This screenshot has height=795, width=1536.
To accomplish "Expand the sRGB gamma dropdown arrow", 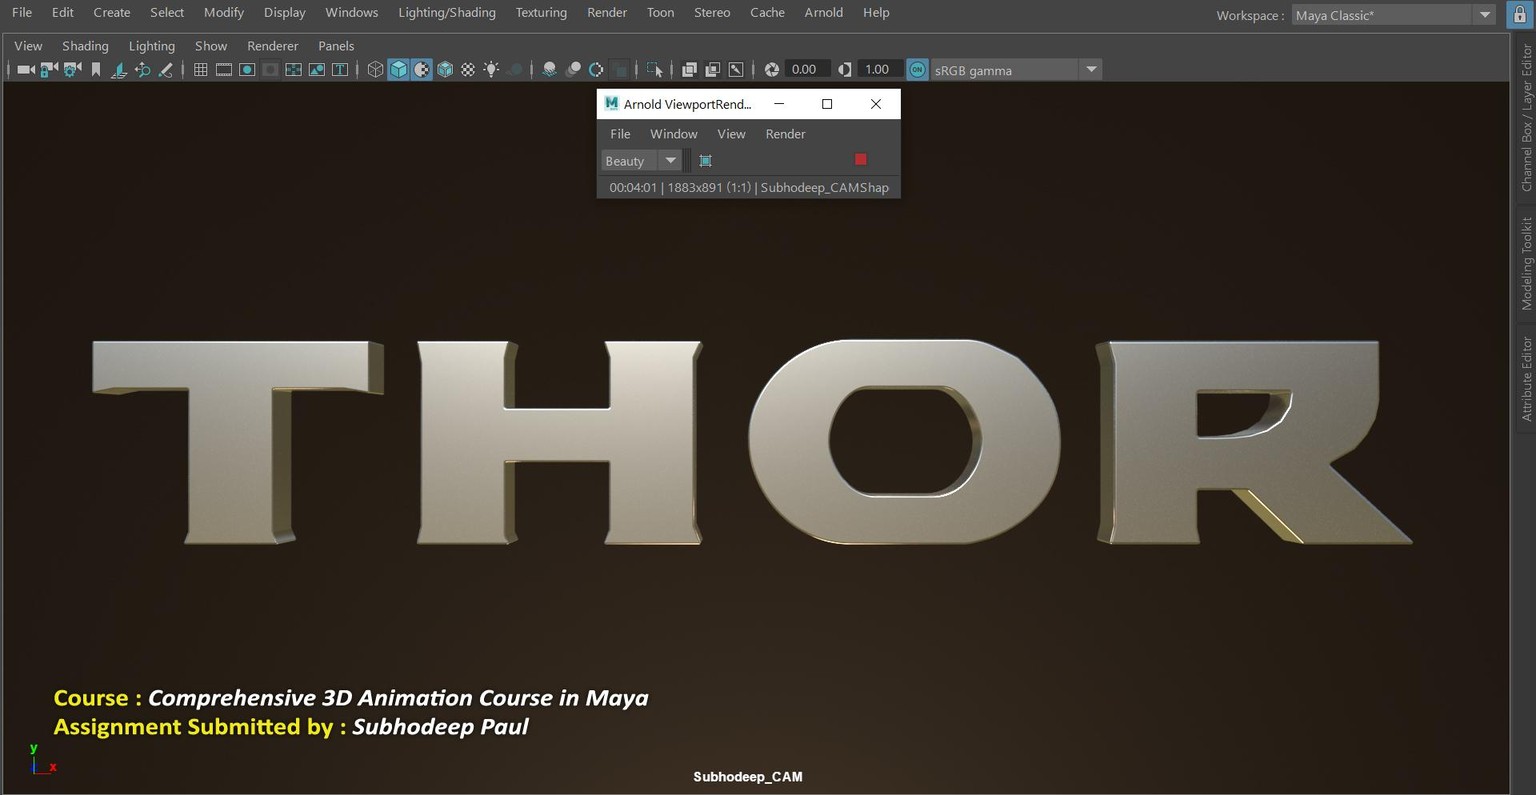I will coord(1091,70).
